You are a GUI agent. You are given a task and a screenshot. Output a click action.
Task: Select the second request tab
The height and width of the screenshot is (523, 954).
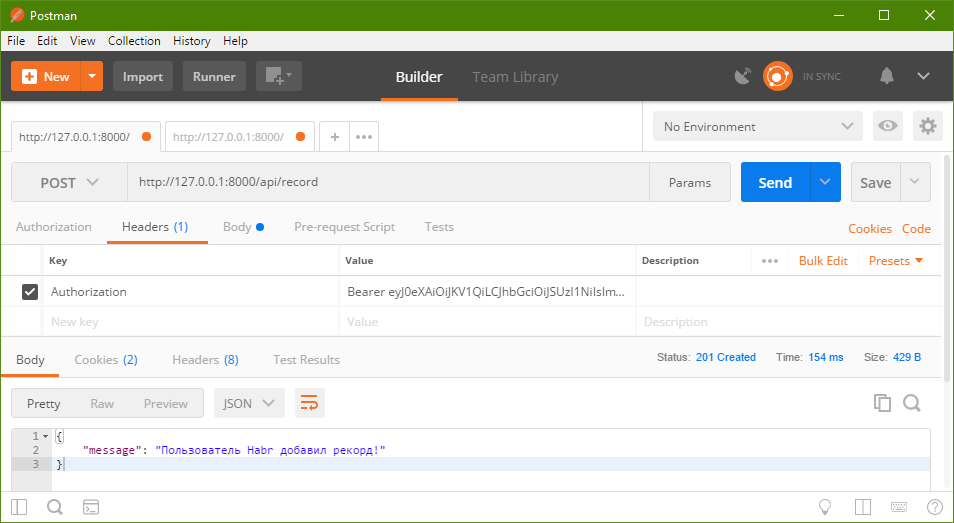coord(240,137)
